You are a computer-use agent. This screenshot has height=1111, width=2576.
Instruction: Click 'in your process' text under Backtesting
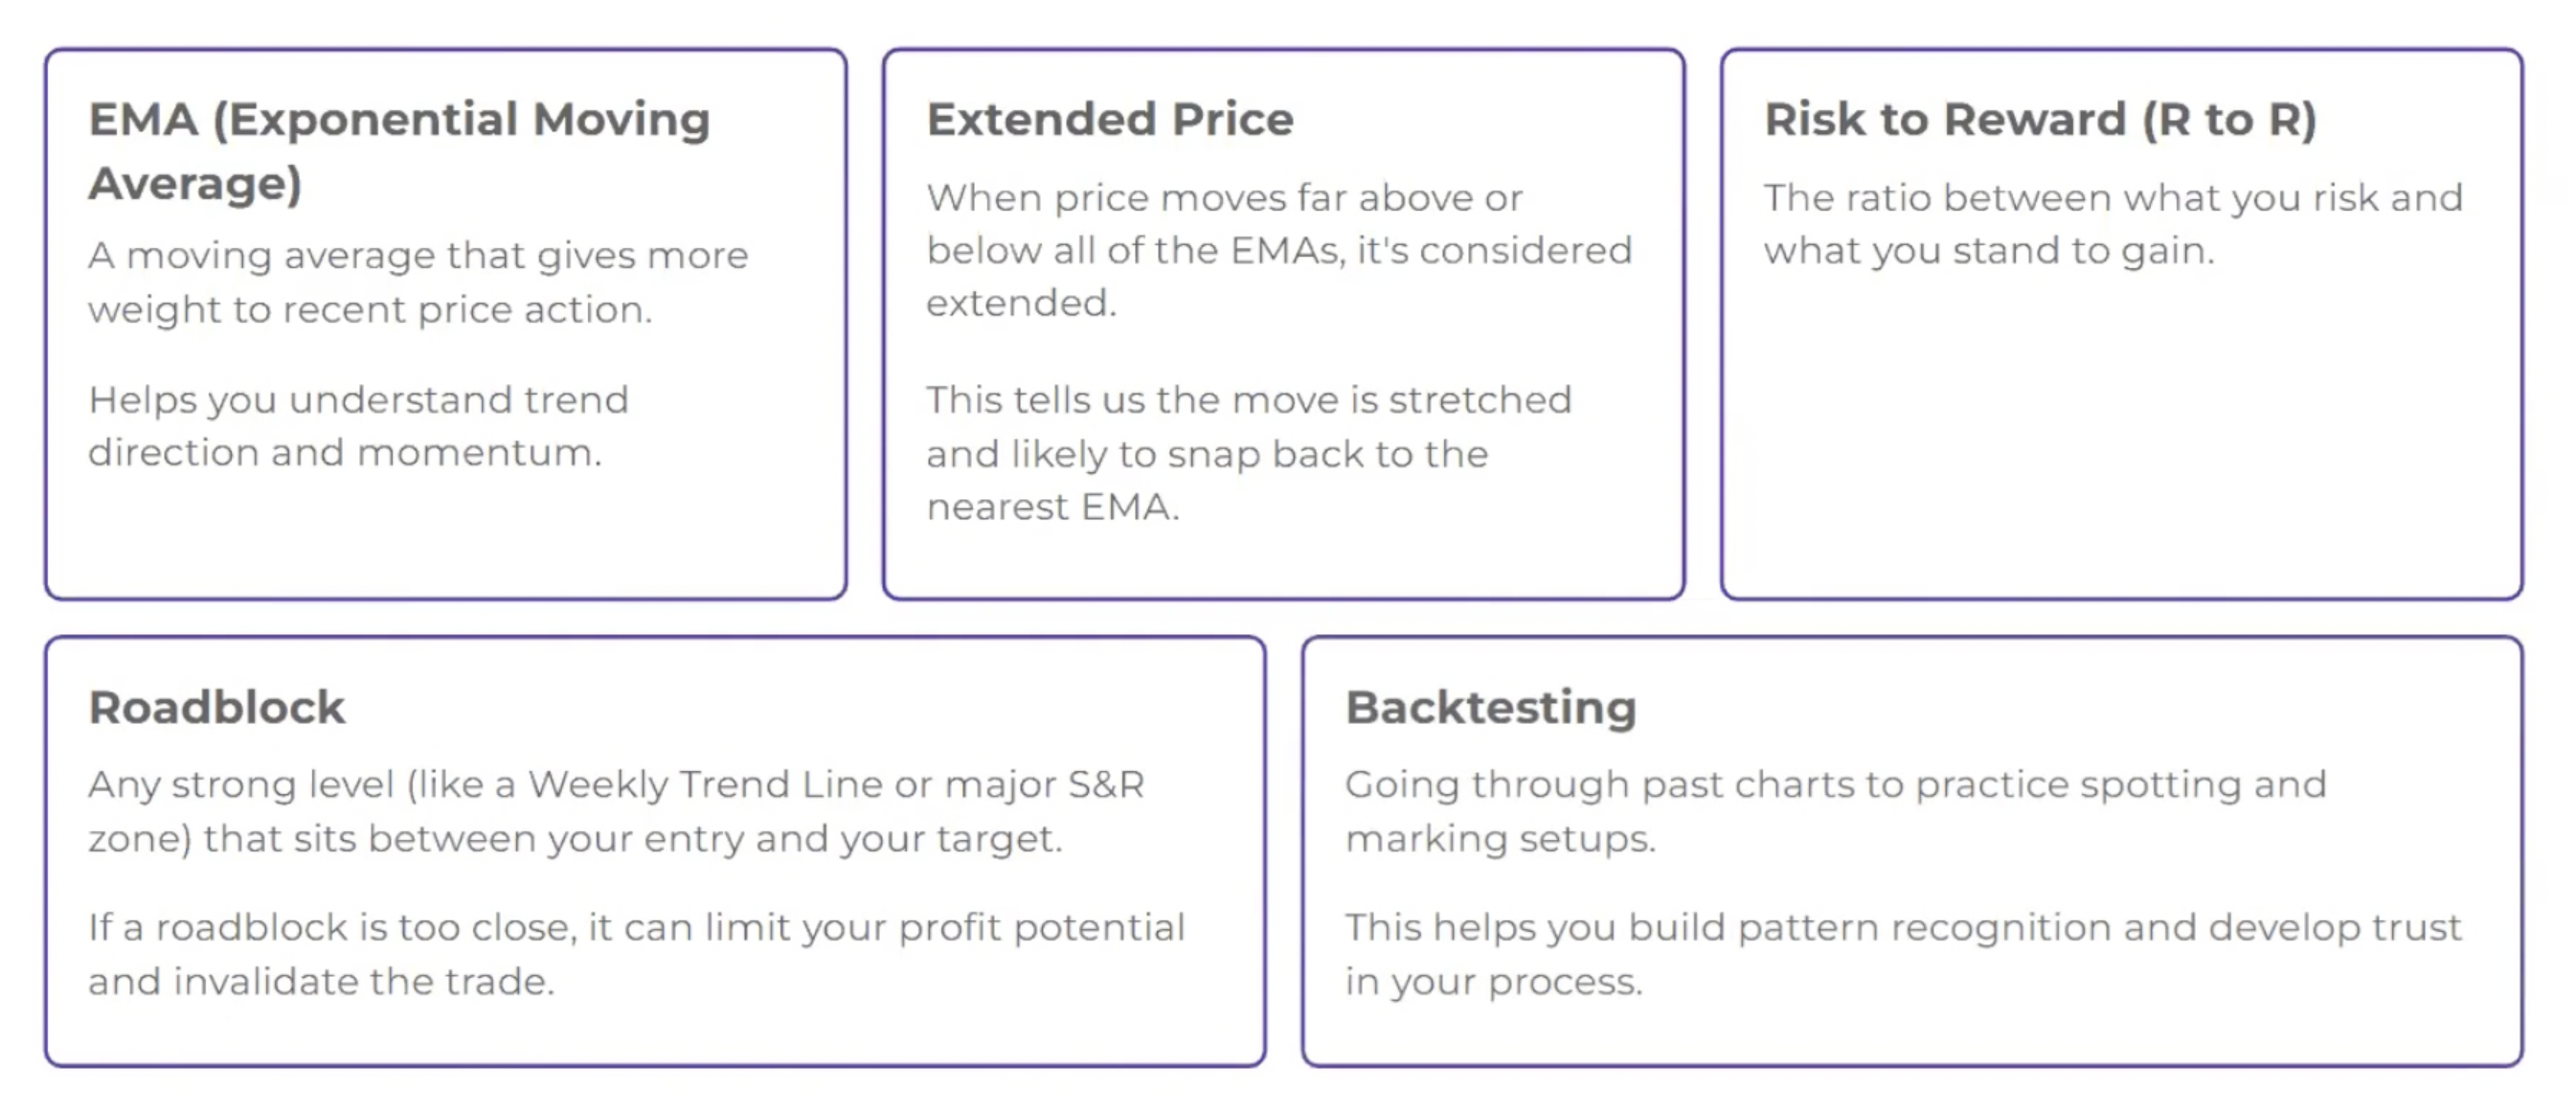1492,982
